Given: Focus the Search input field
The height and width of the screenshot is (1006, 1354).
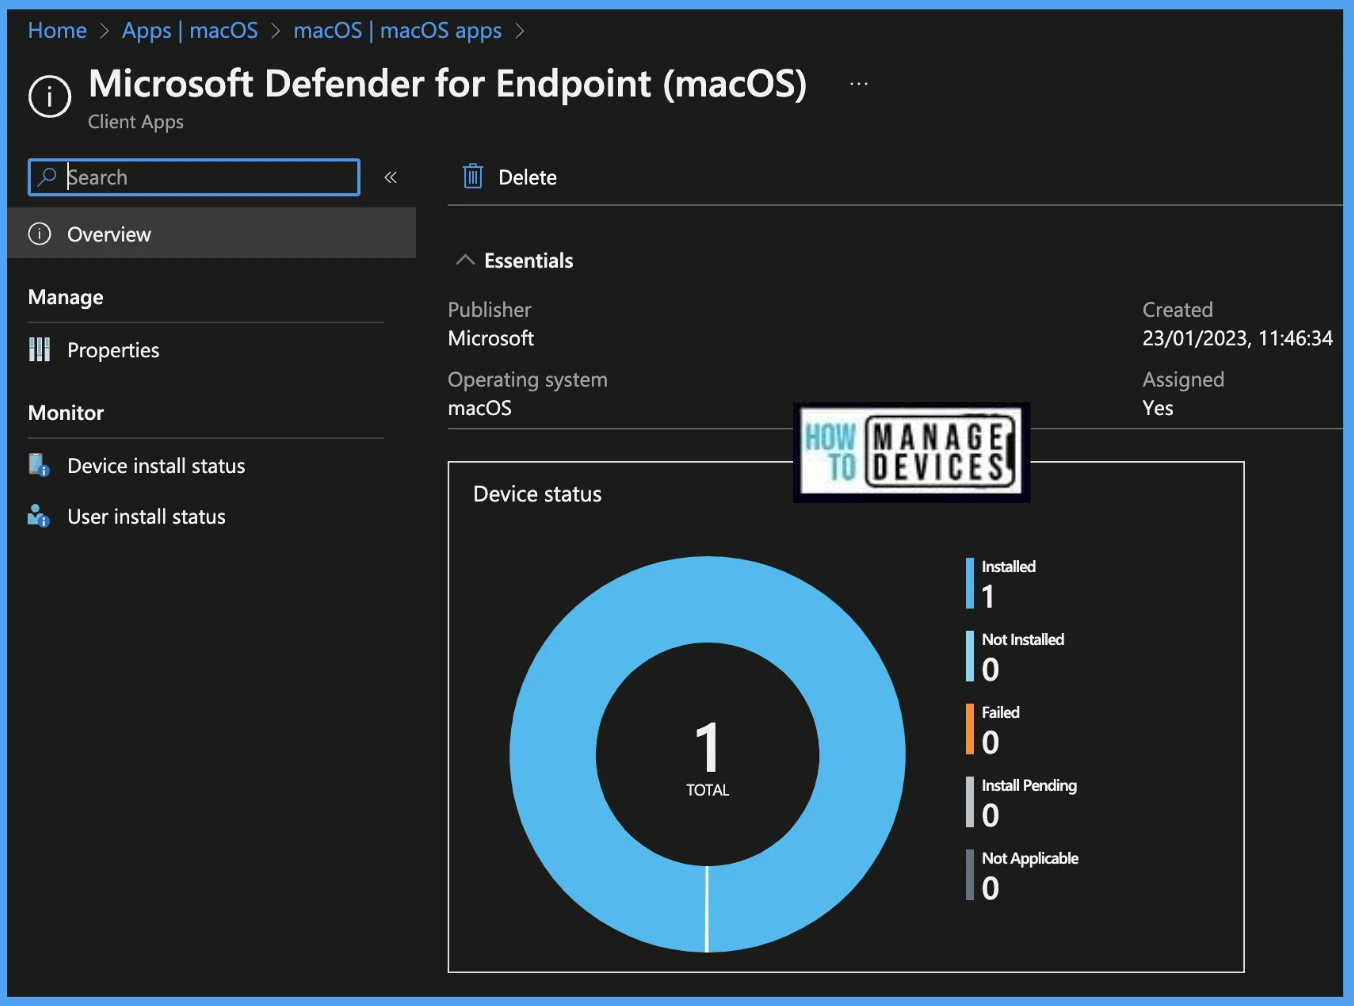Looking at the screenshot, I should (194, 177).
